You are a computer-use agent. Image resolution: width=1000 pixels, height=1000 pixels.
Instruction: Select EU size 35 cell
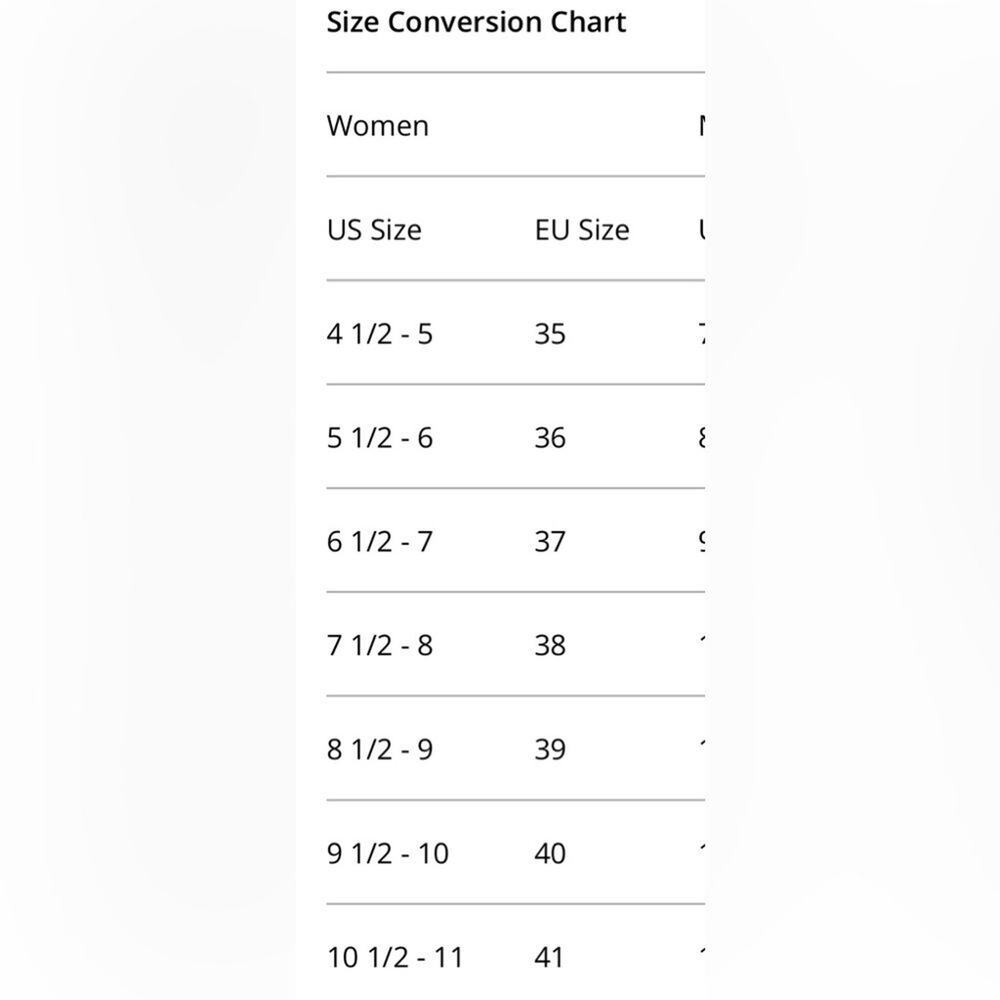coord(550,334)
